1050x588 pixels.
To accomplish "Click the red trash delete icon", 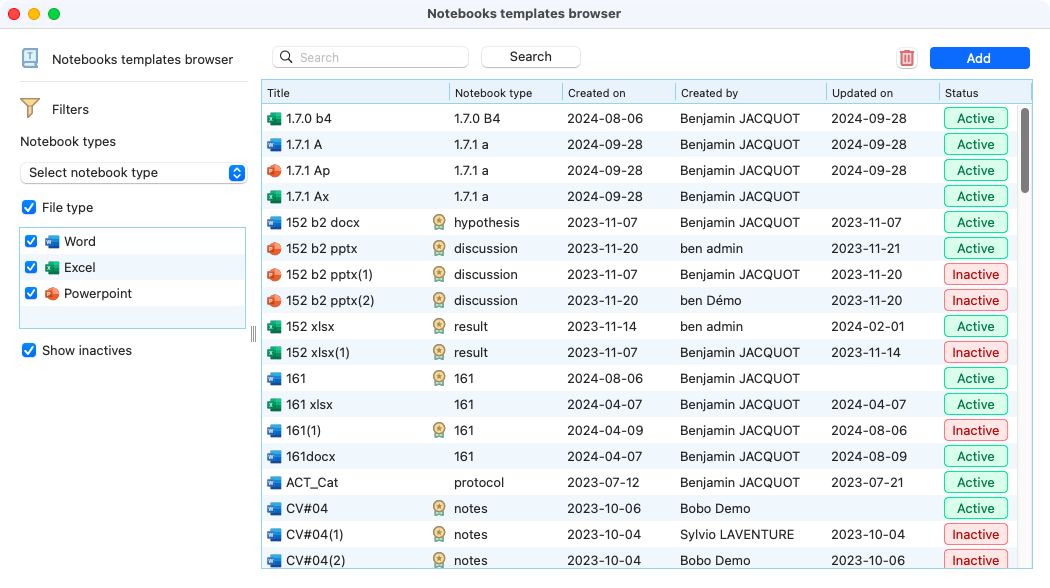I will [x=907, y=58].
